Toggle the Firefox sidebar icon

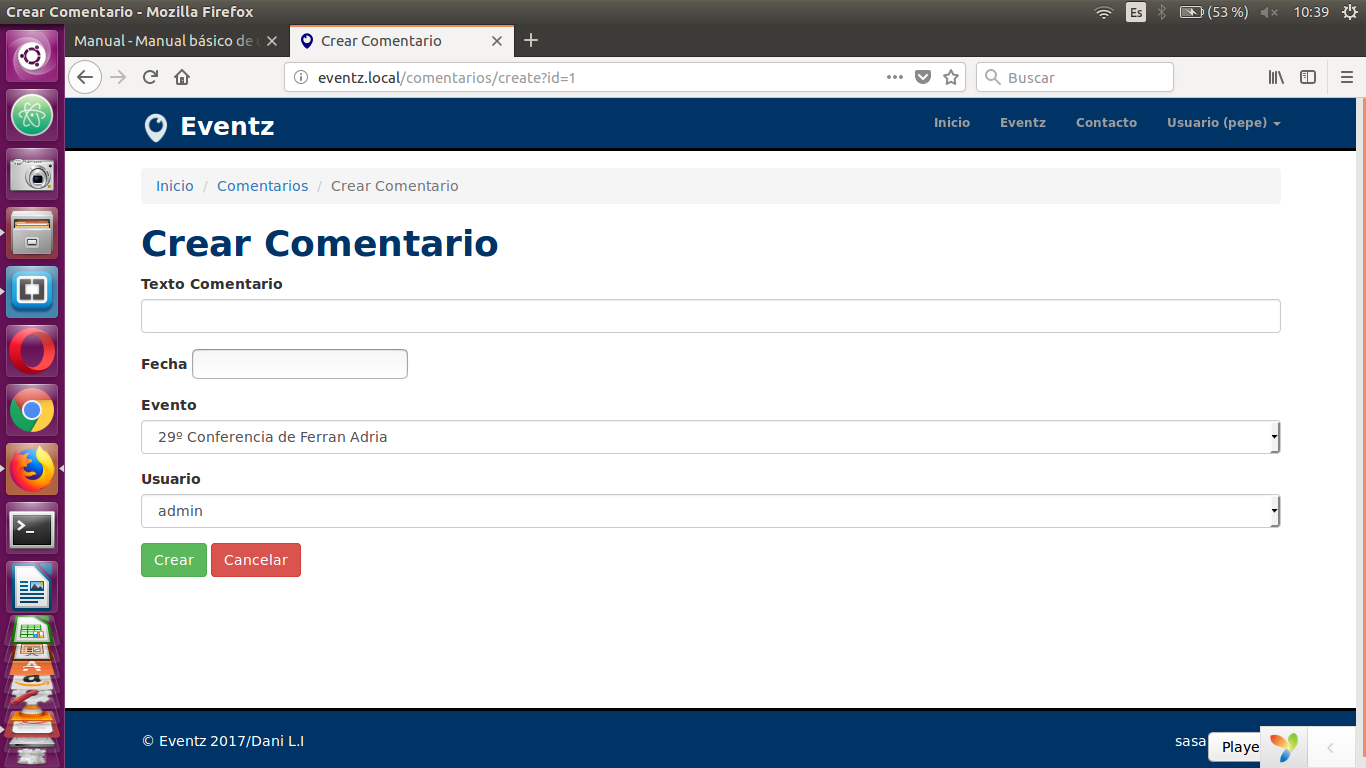pos(1308,77)
